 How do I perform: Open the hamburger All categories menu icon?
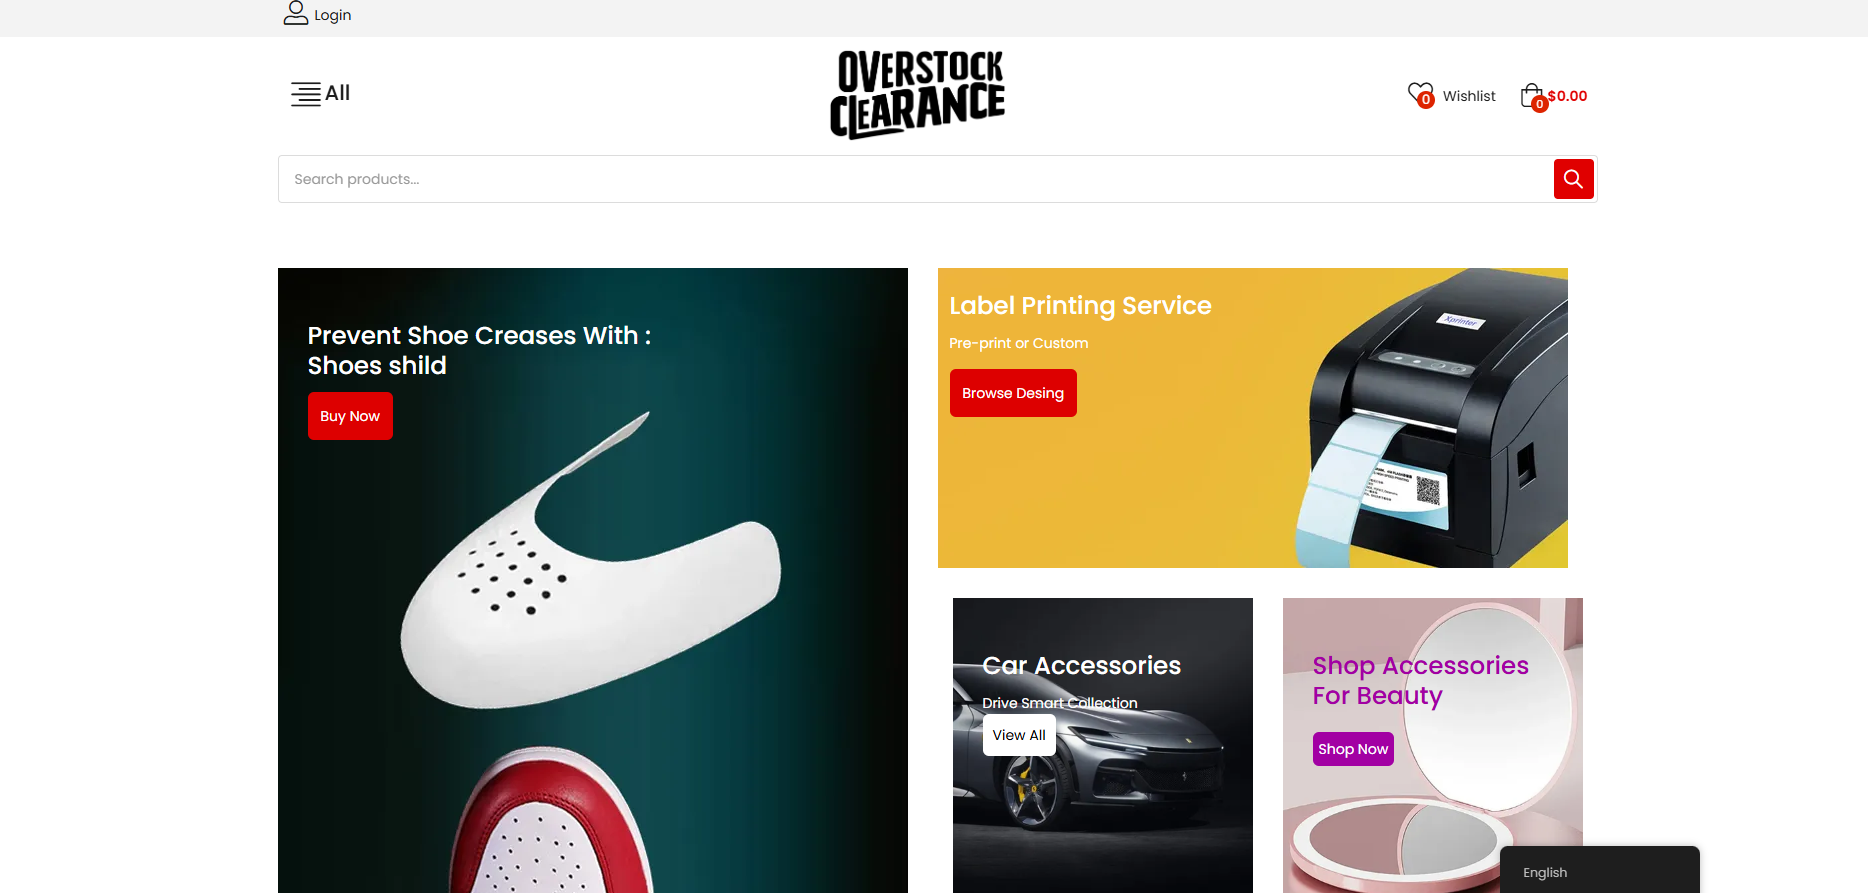pos(306,94)
